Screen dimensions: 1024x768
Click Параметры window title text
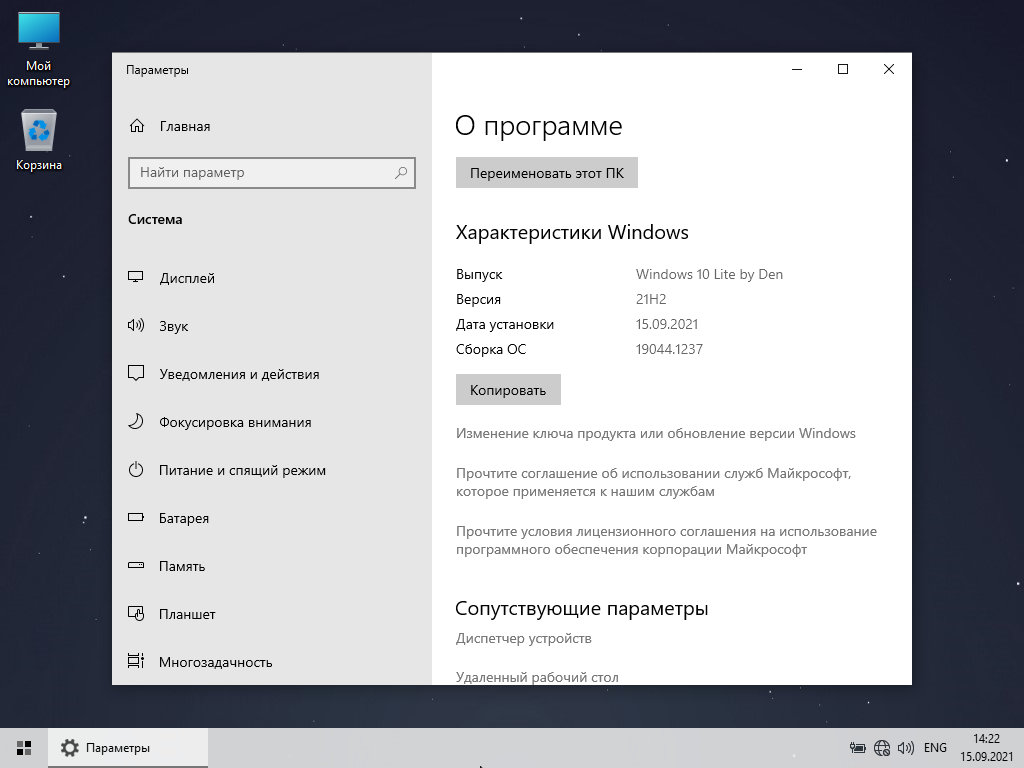[x=157, y=70]
